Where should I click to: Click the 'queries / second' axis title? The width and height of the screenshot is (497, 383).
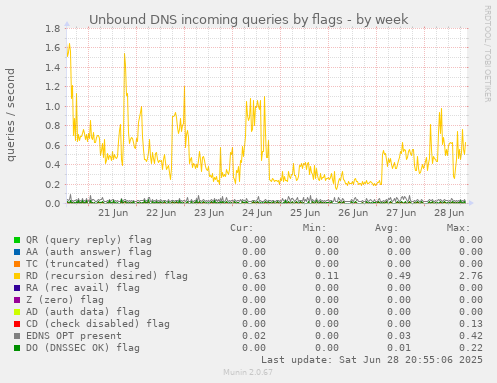click(11, 115)
